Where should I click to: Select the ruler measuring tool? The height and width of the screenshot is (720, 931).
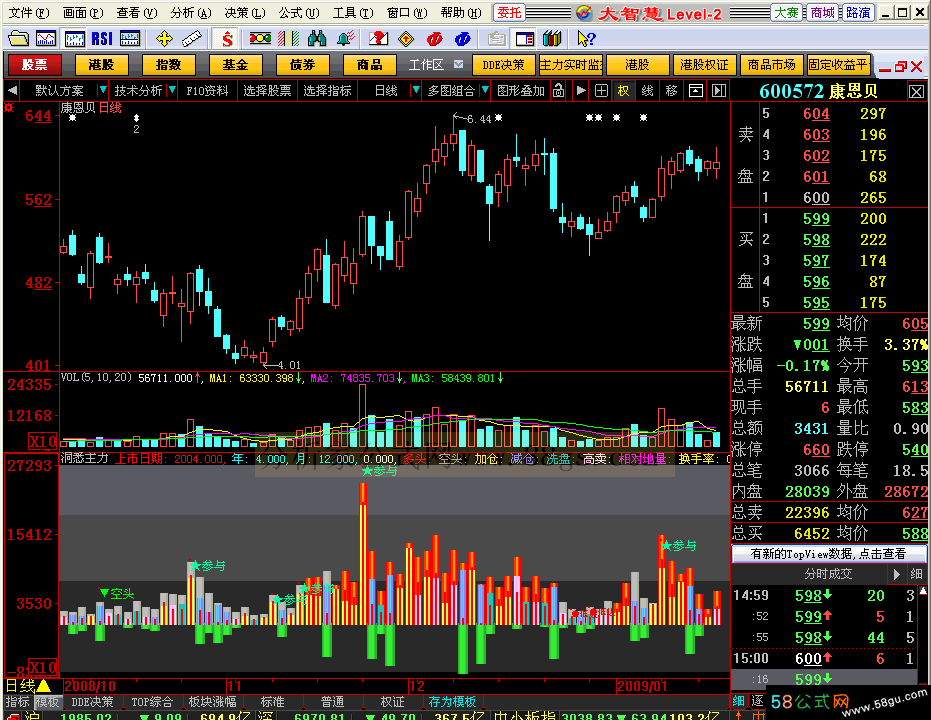(x=192, y=39)
